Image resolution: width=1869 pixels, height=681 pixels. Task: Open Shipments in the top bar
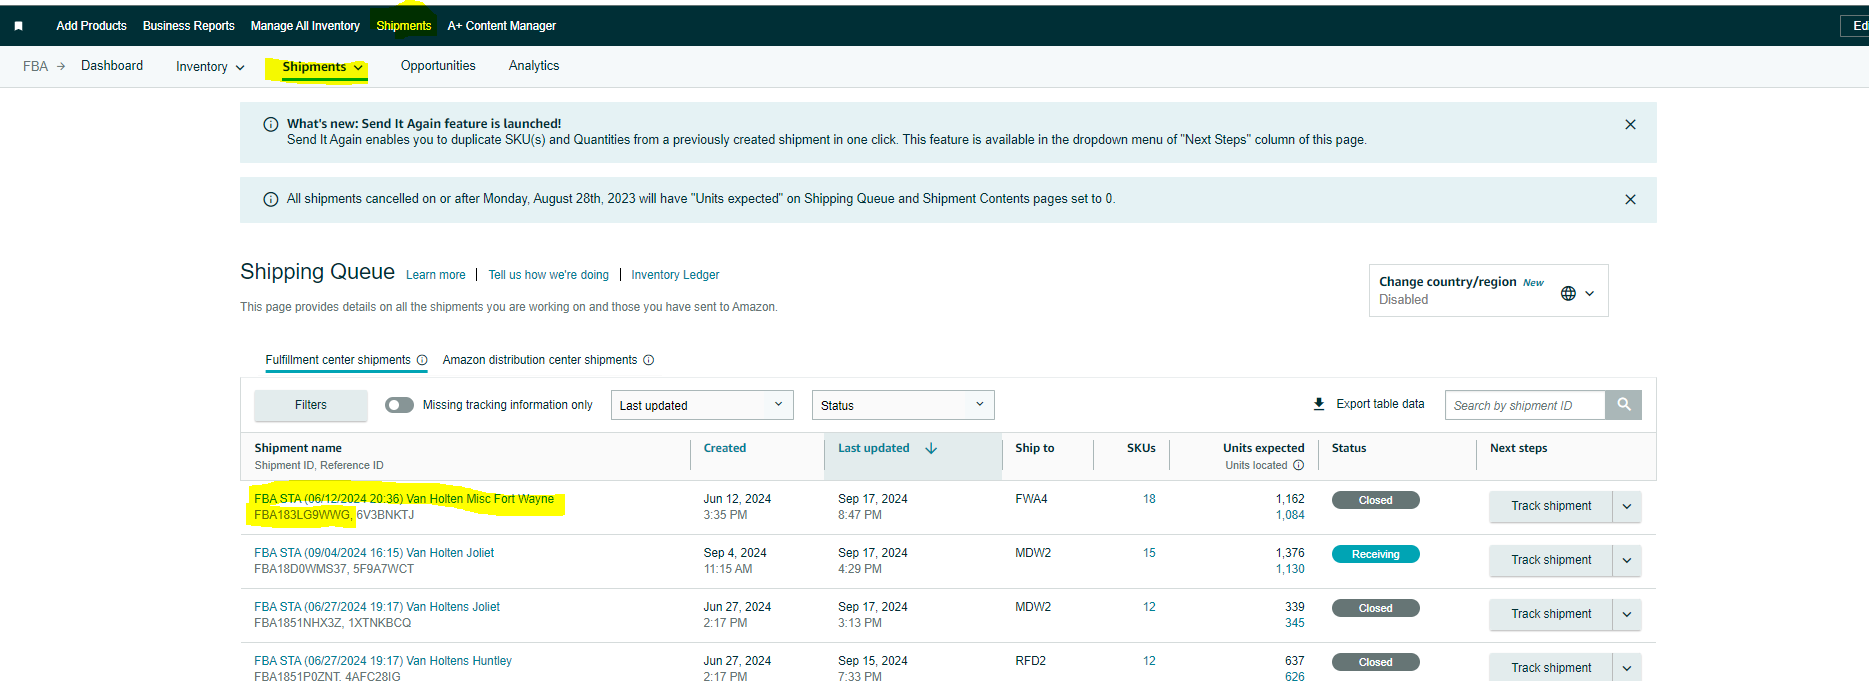(x=404, y=26)
